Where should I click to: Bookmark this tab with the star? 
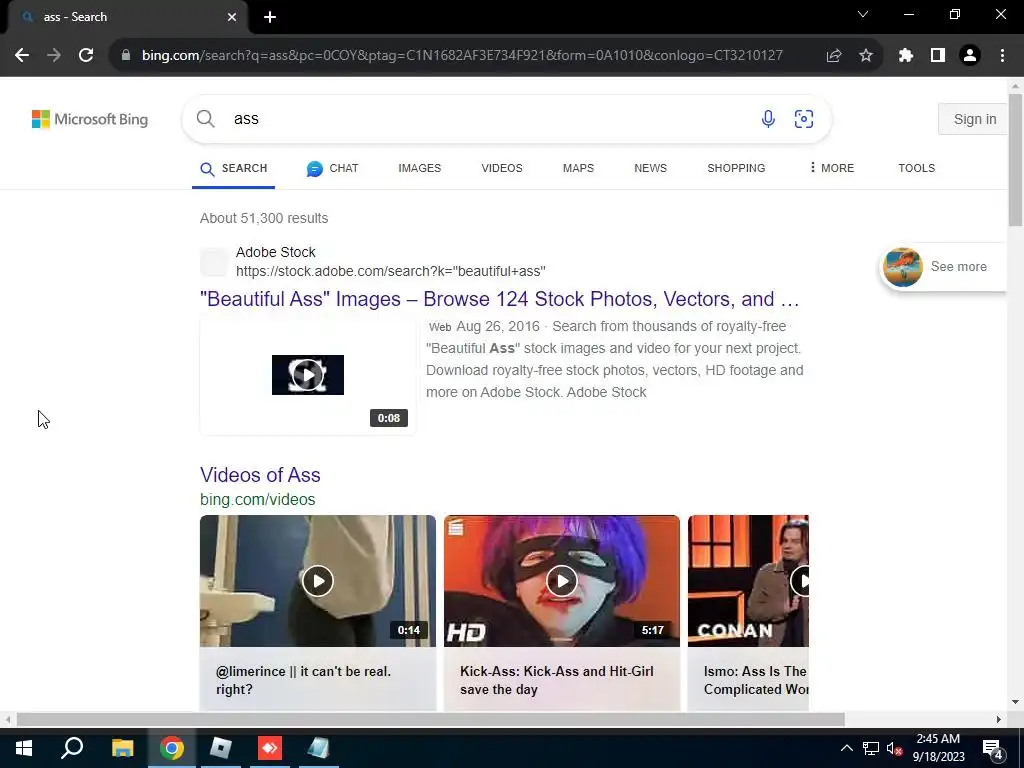tap(866, 56)
